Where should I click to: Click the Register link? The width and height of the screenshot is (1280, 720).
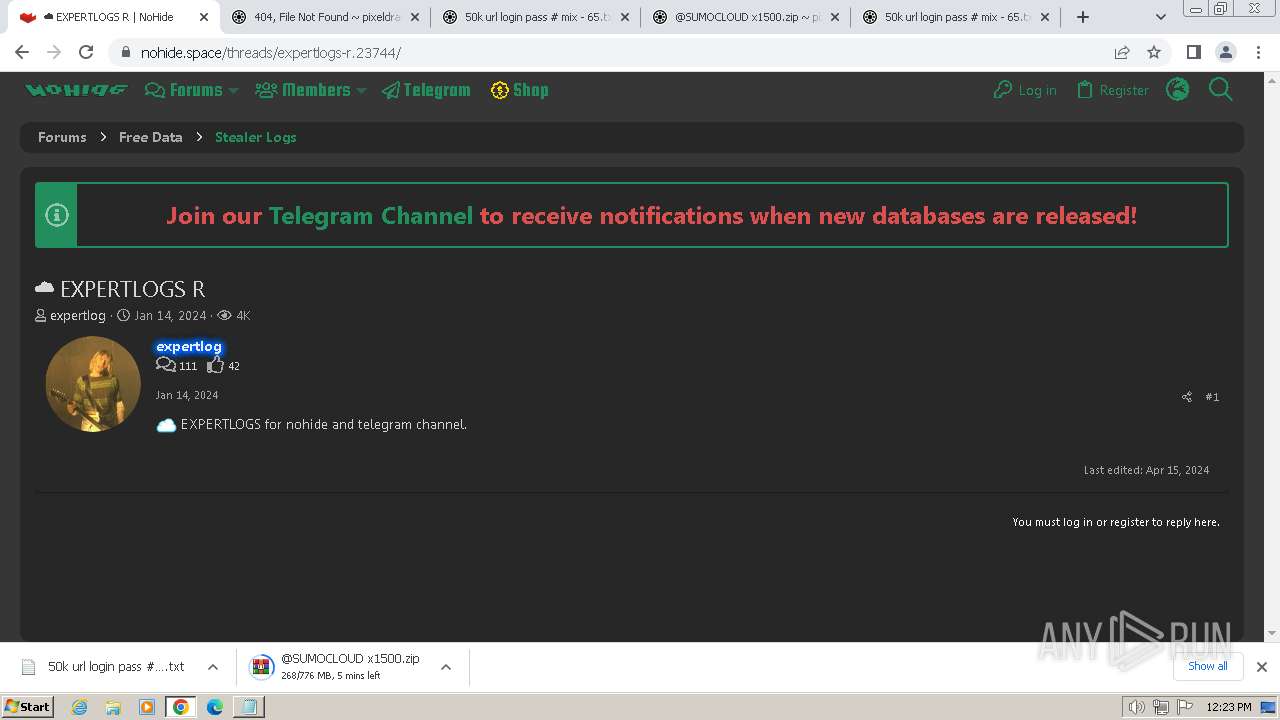(1113, 90)
